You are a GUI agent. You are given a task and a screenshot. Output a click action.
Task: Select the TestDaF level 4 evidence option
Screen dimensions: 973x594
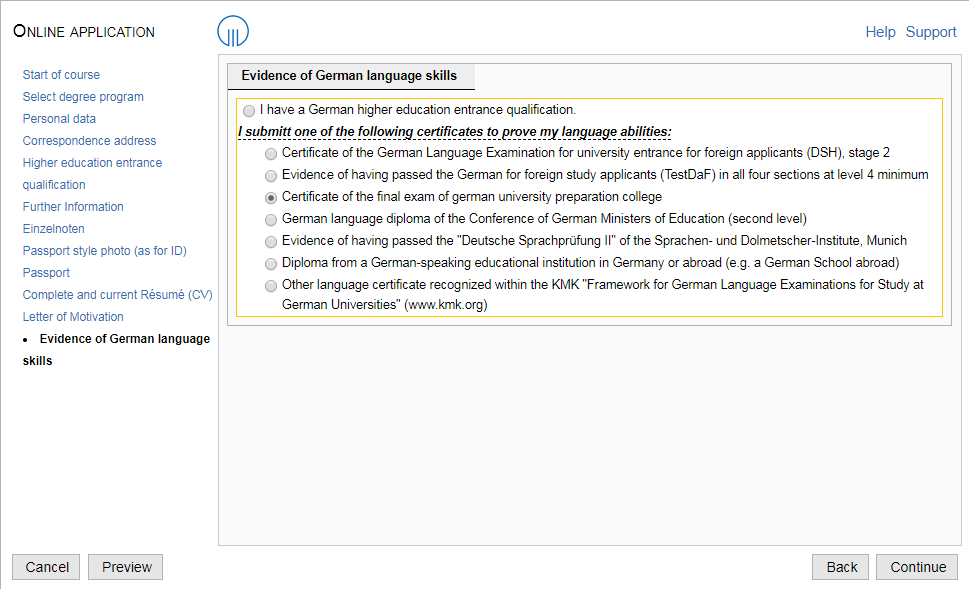pos(271,176)
